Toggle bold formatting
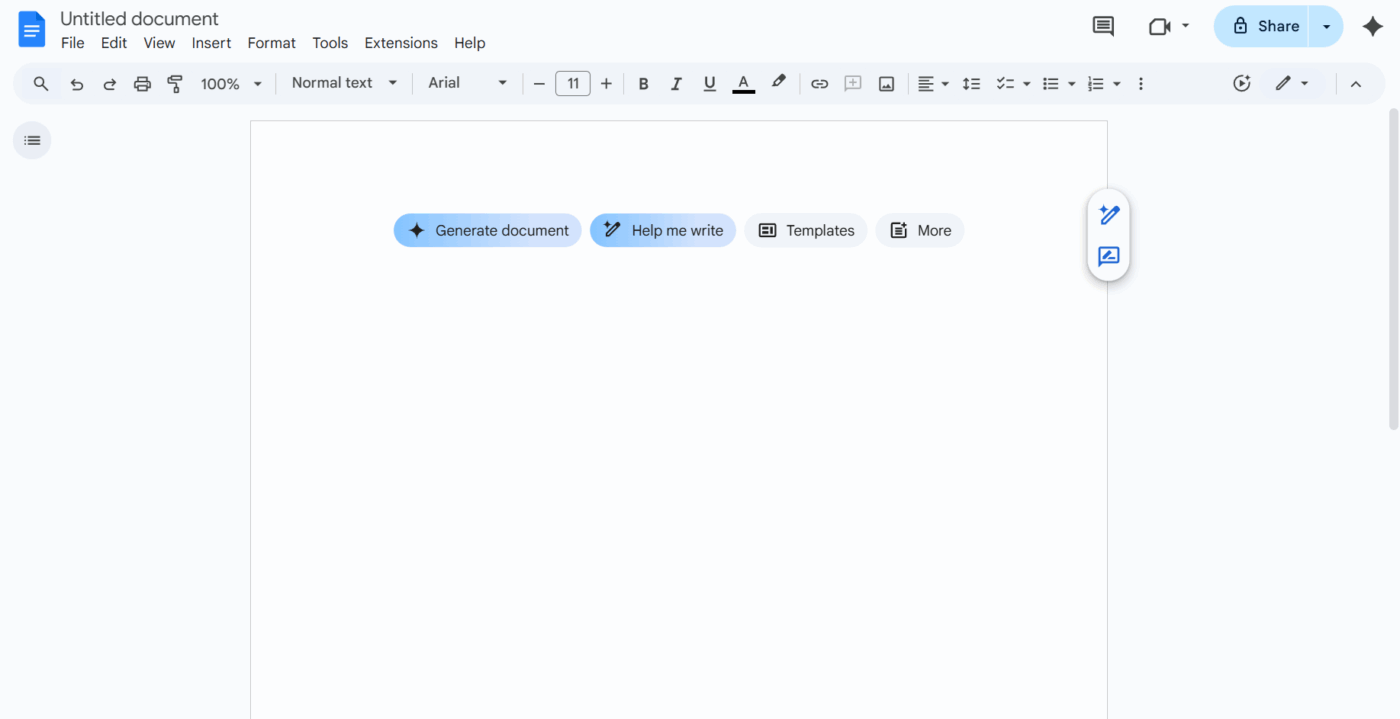Viewport: 1400px width, 719px height. pyautogui.click(x=643, y=83)
